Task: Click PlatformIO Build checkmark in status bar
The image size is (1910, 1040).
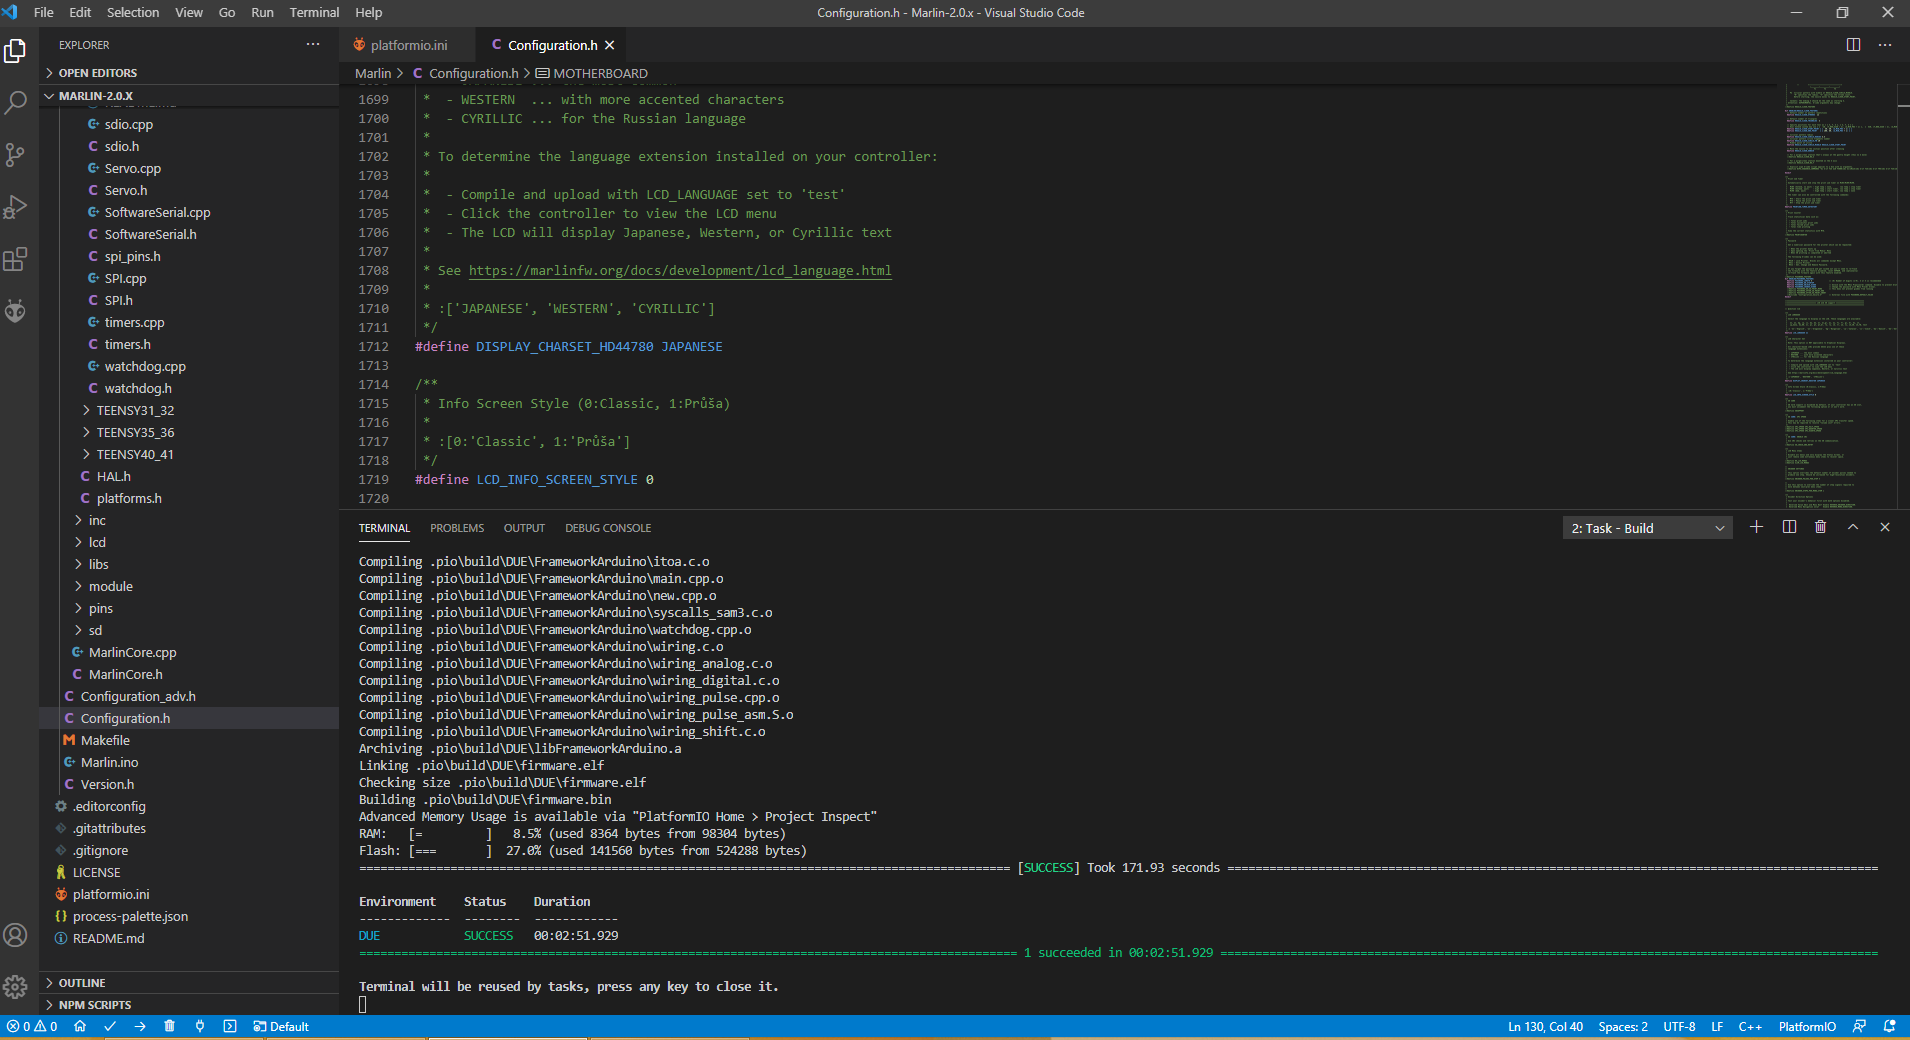Action: [110, 1026]
